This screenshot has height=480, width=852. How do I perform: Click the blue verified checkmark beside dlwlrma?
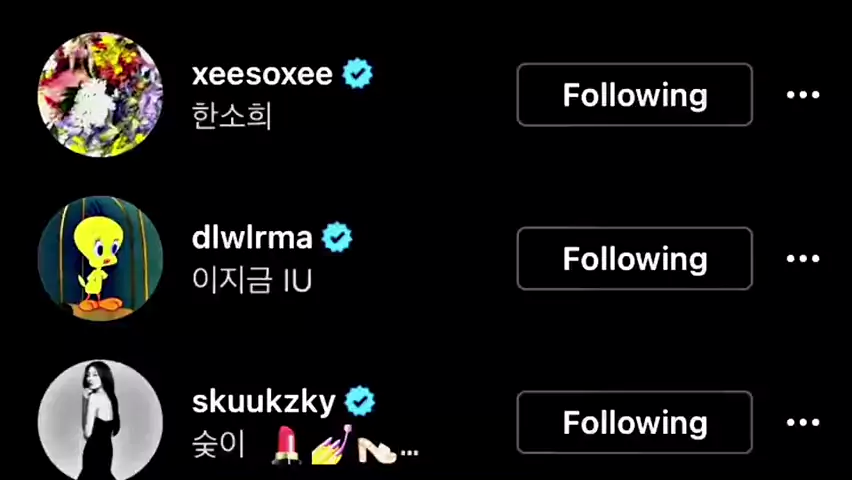coord(337,237)
